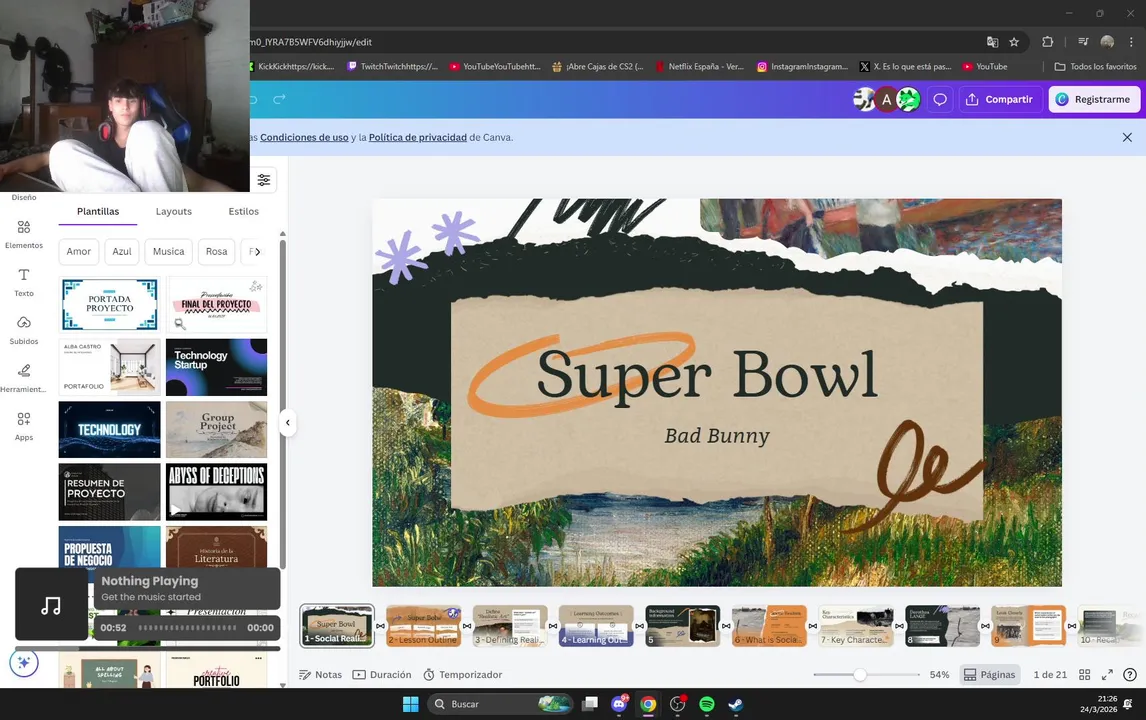Open the YouTubeYouTubehtt bookmark
The image size is (1146, 720).
click(x=495, y=67)
